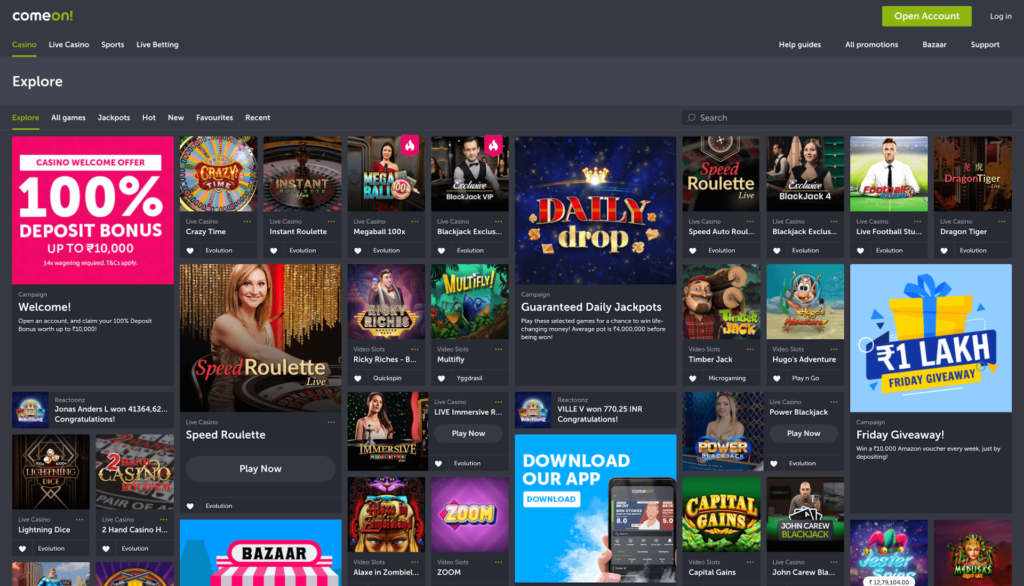Open Live Betting section

point(157,44)
